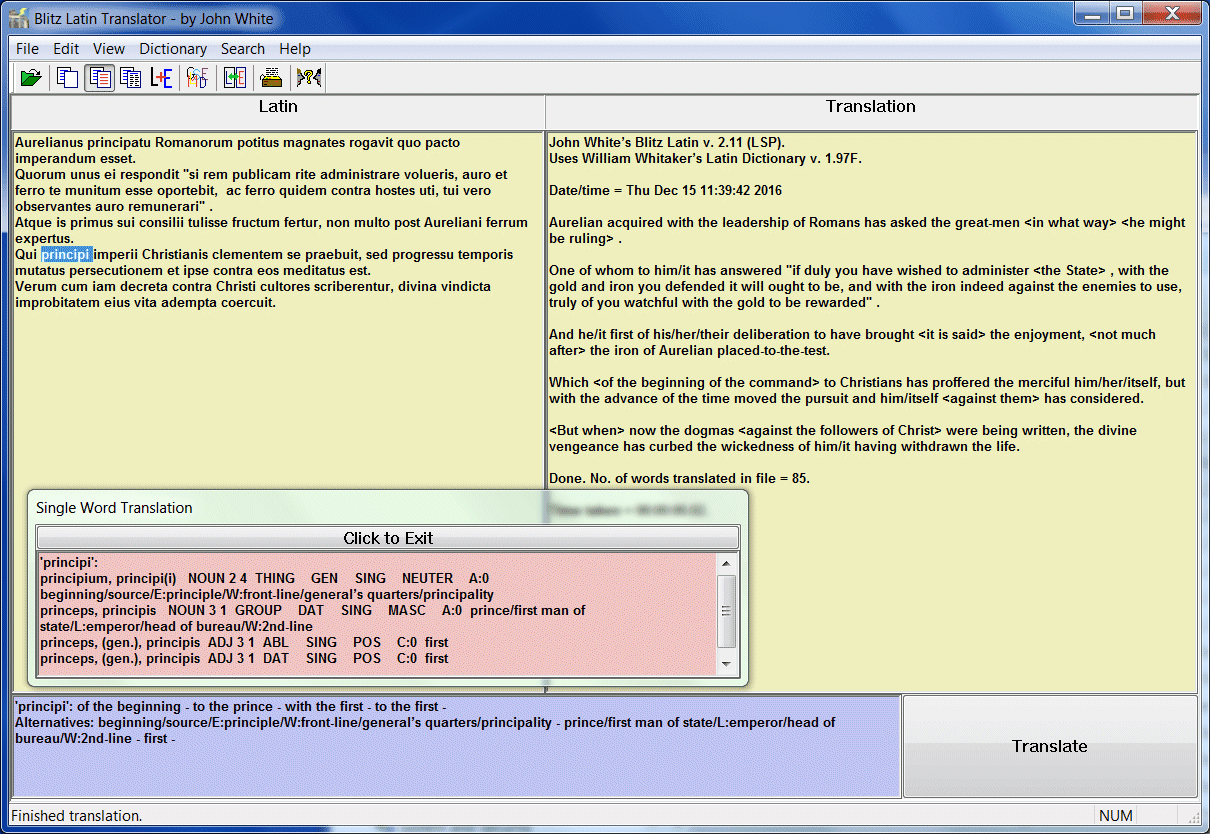Open the Edit menu
Image resolution: width=1210 pixels, height=834 pixels.
tap(66, 48)
